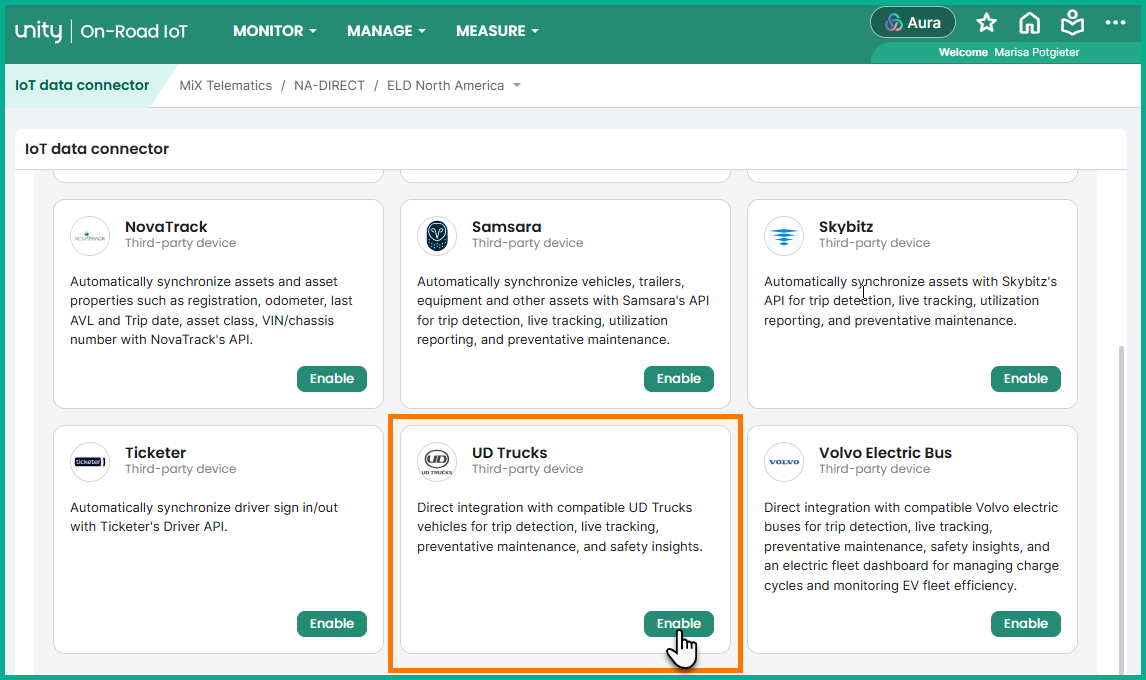Click the Skybitz description text
Viewport: 1146px width, 680px height.
tap(910, 301)
